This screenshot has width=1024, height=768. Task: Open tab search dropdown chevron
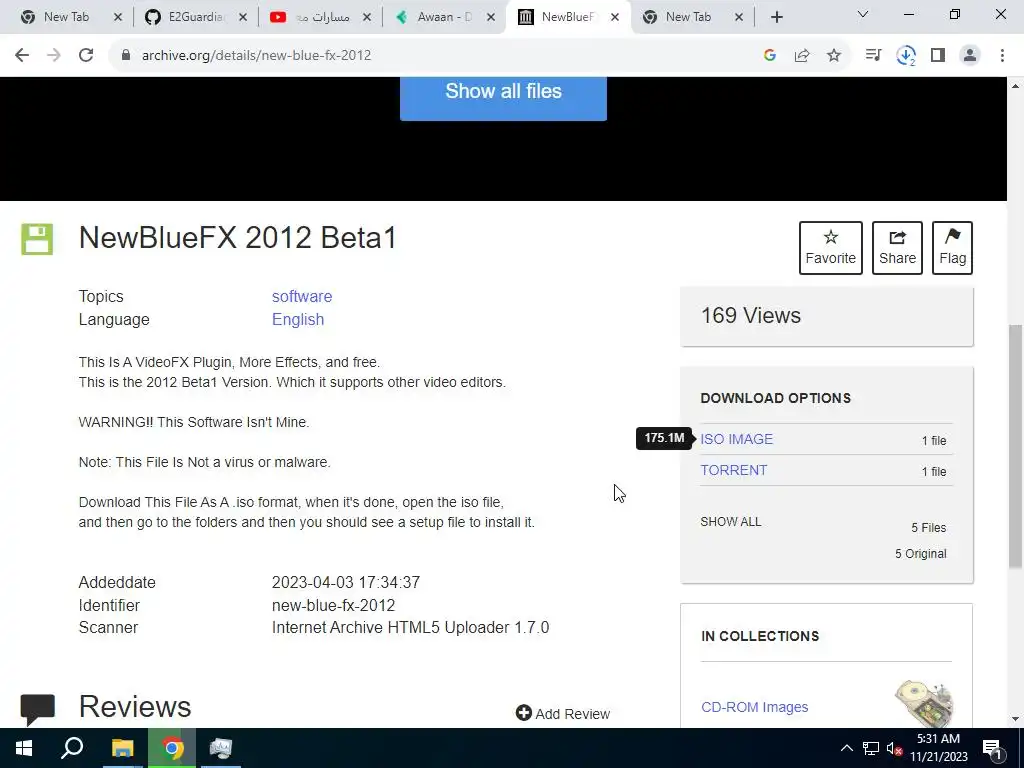(x=863, y=14)
